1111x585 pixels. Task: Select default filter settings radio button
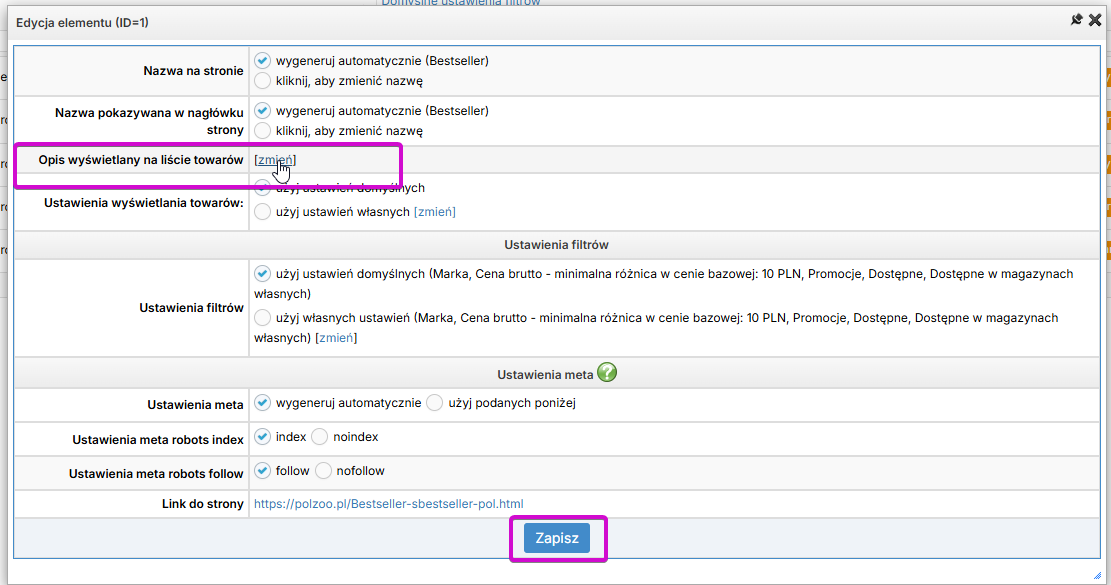[x=263, y=273]
